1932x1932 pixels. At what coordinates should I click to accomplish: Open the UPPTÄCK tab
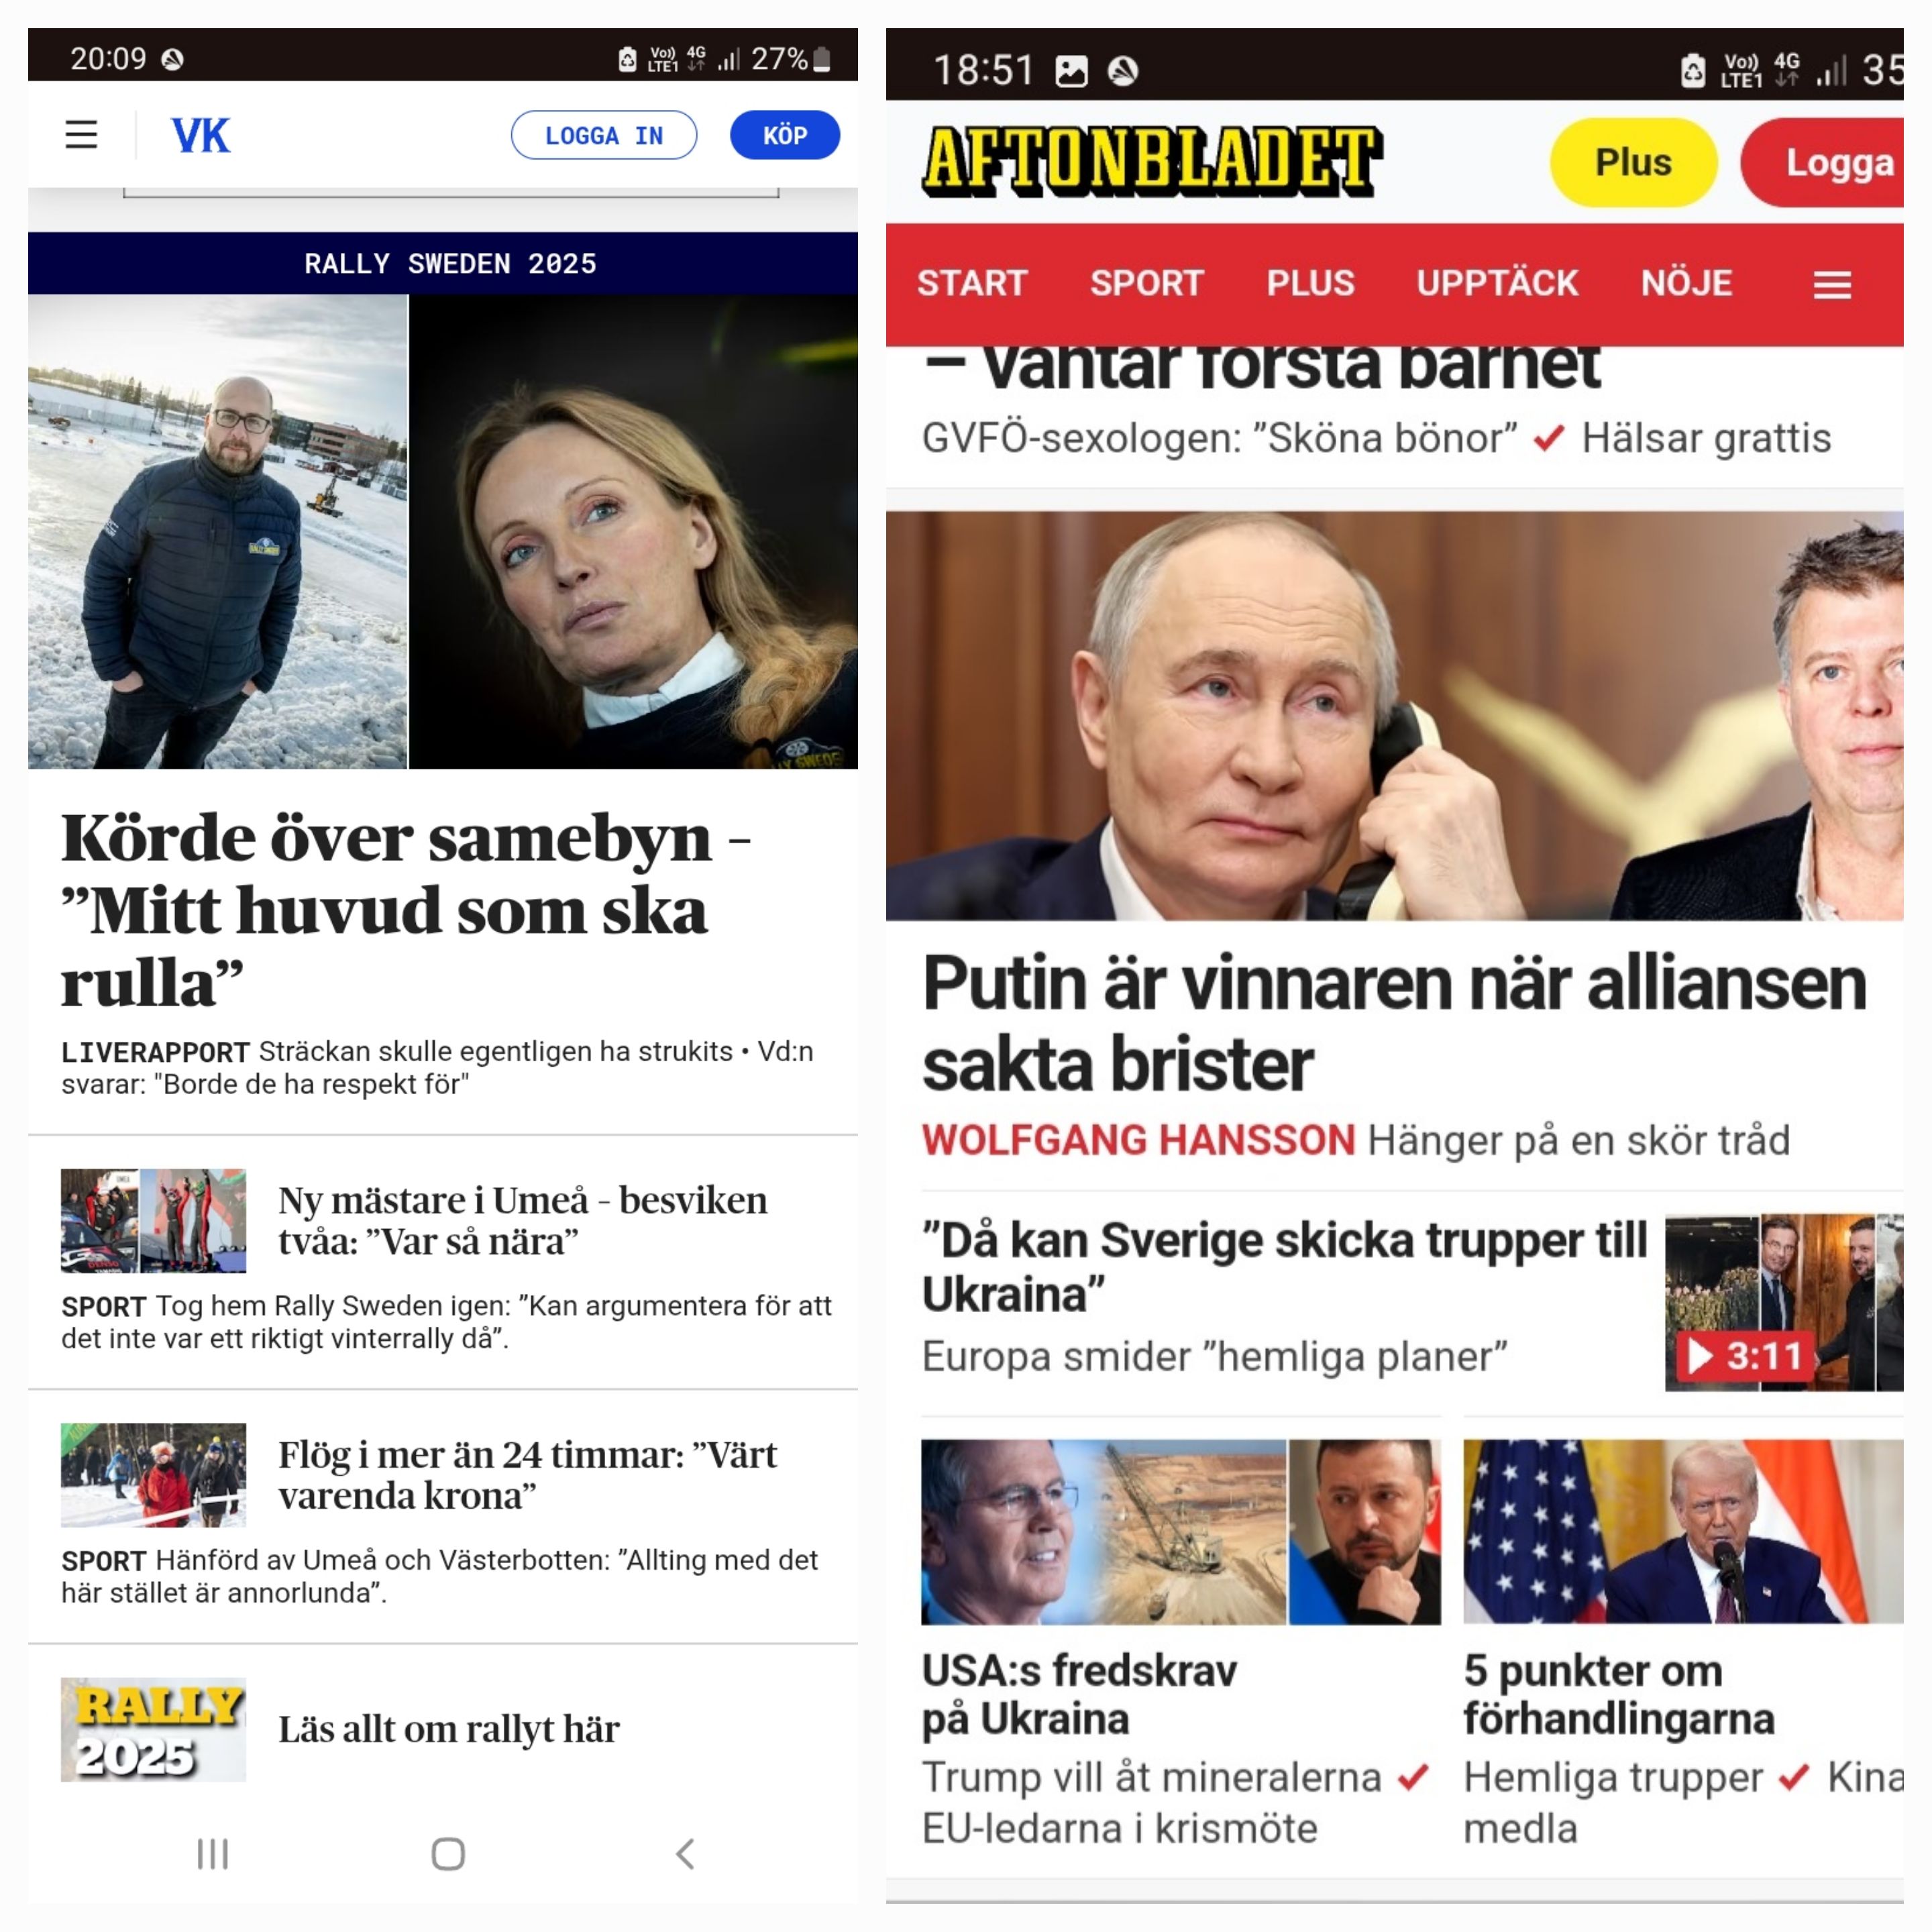(1497, 283)
